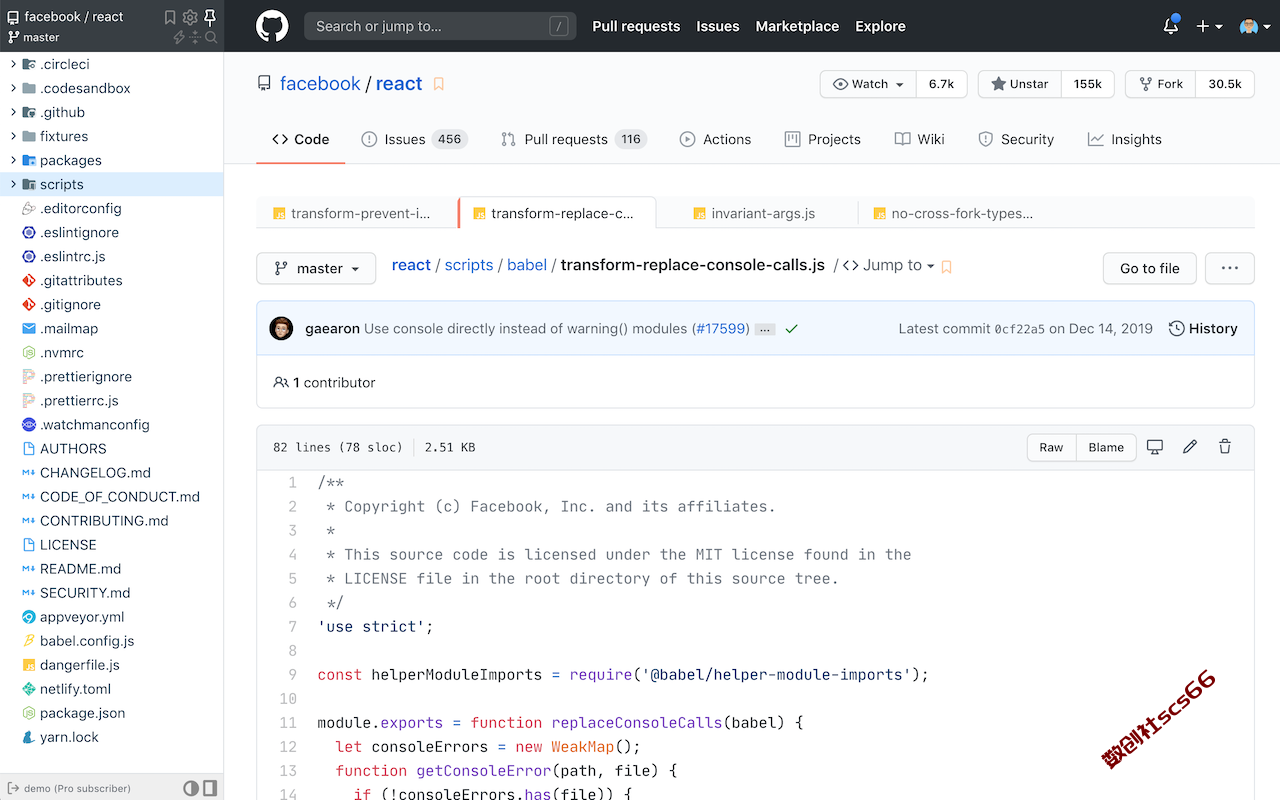Edit file with the pencil icon

tap(1190, 447)
